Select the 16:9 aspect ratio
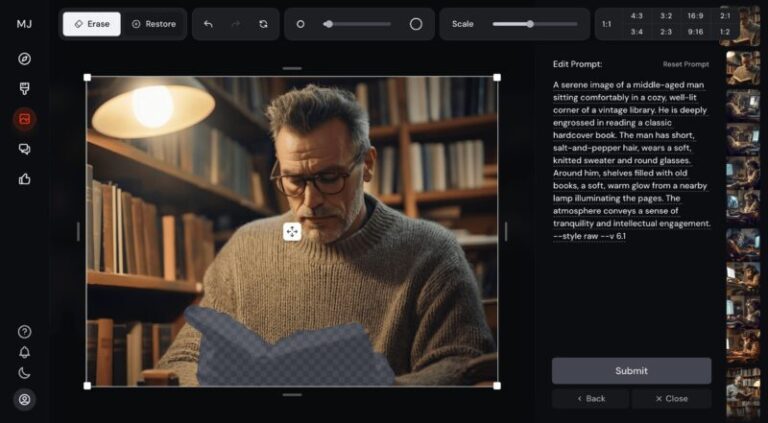This screenshot has width=768, height=423. [694, 16]
